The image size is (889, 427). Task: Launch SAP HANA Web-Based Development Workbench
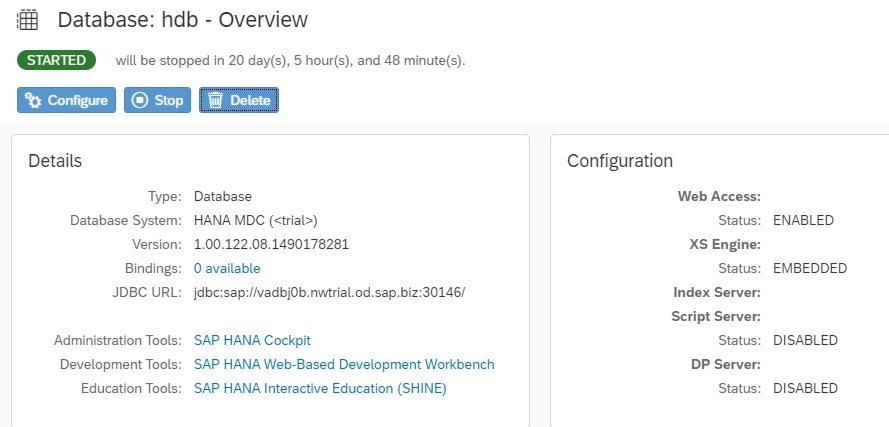tap(344, 364)
